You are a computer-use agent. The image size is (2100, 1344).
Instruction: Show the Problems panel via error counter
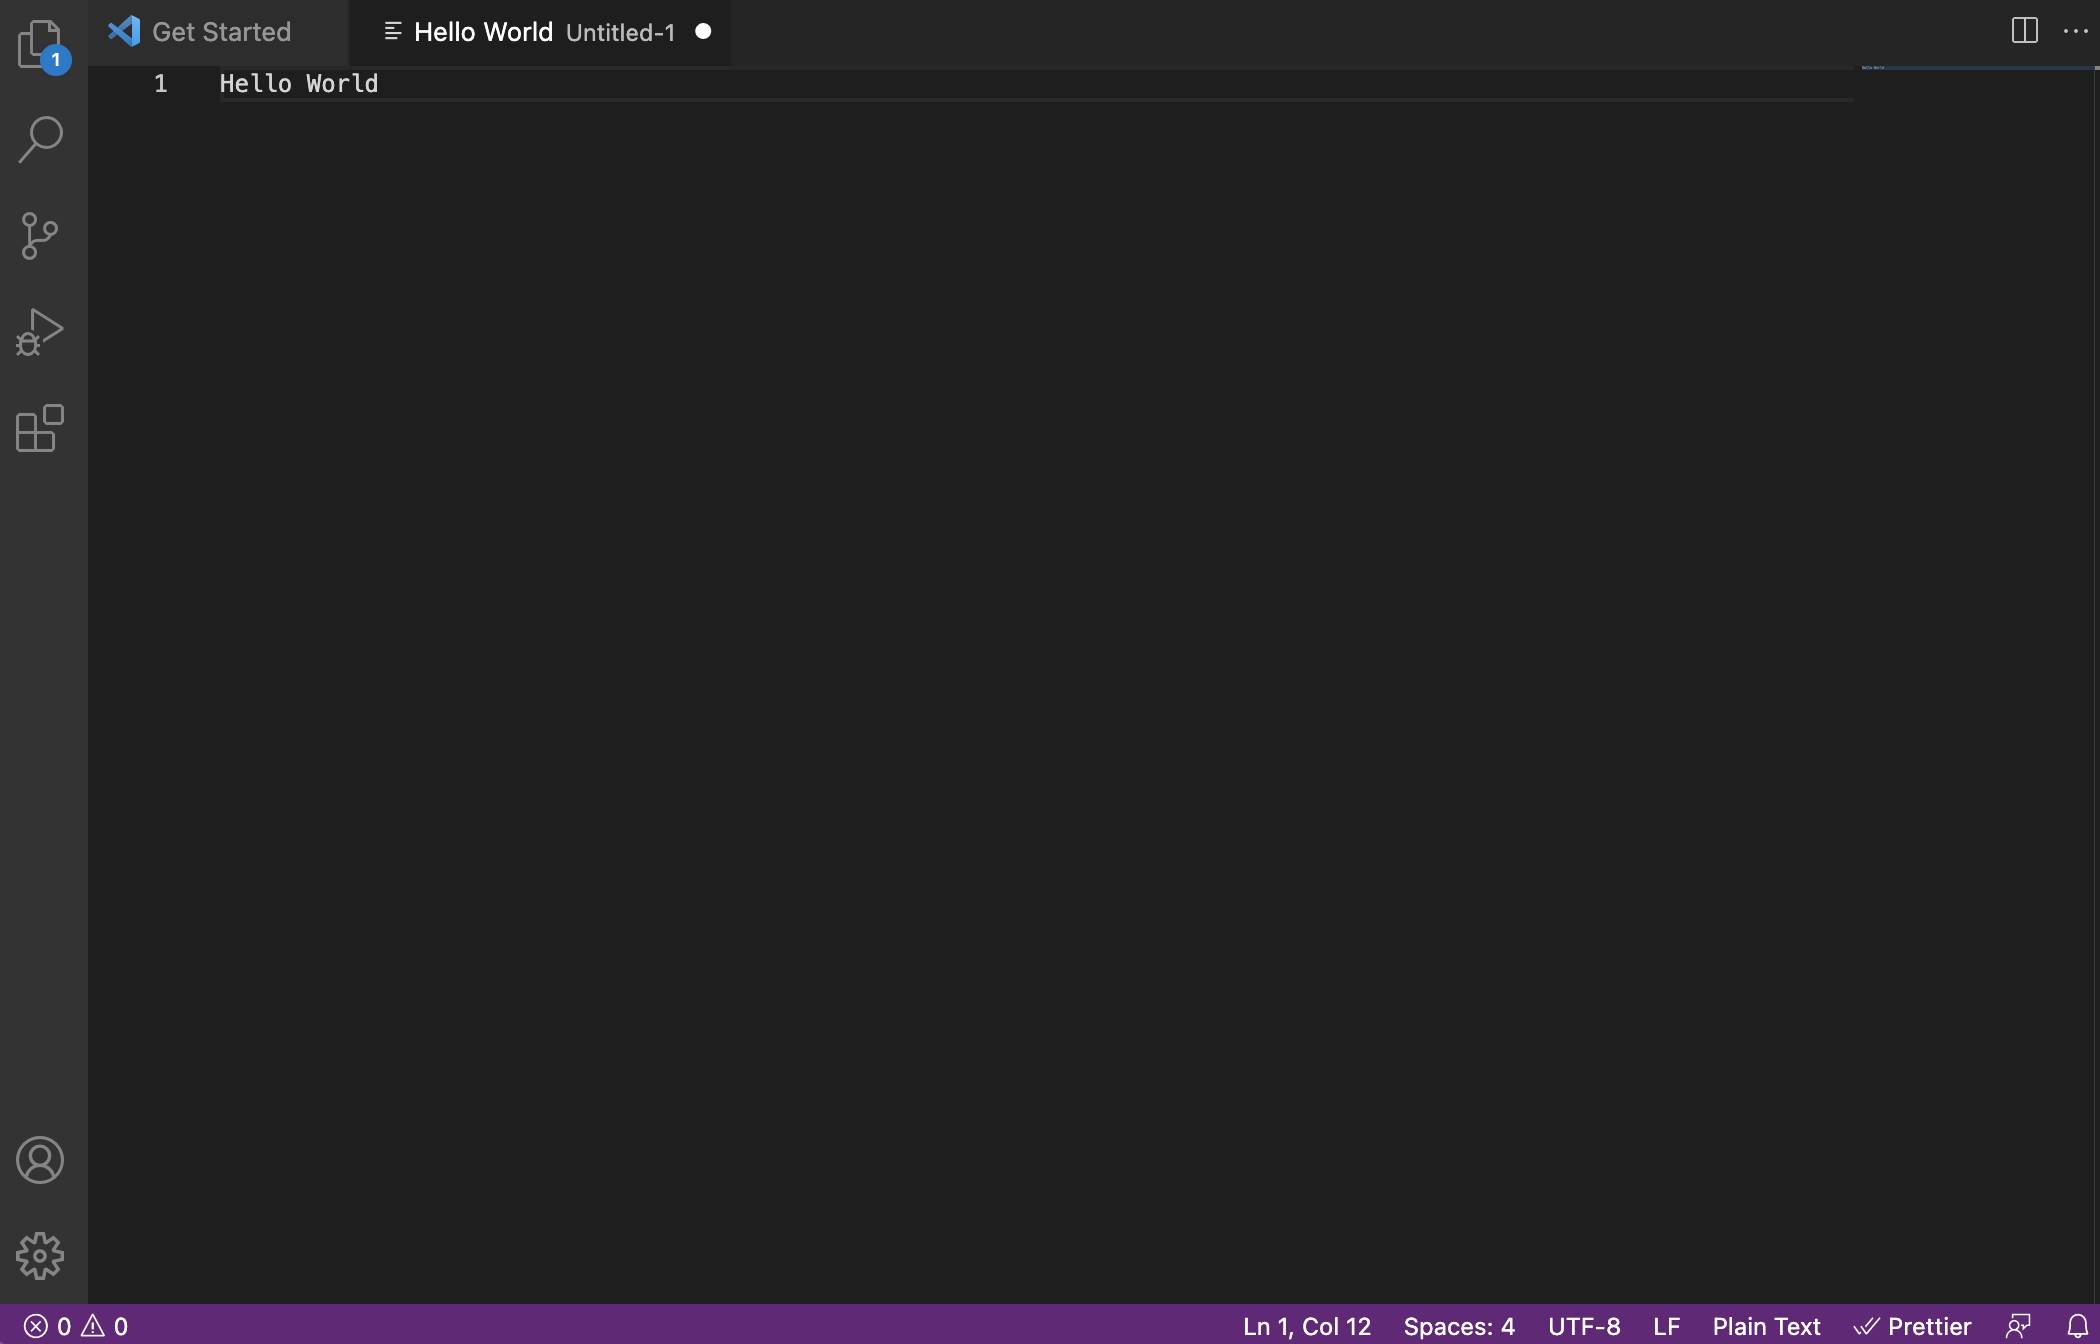point(75,1324)
